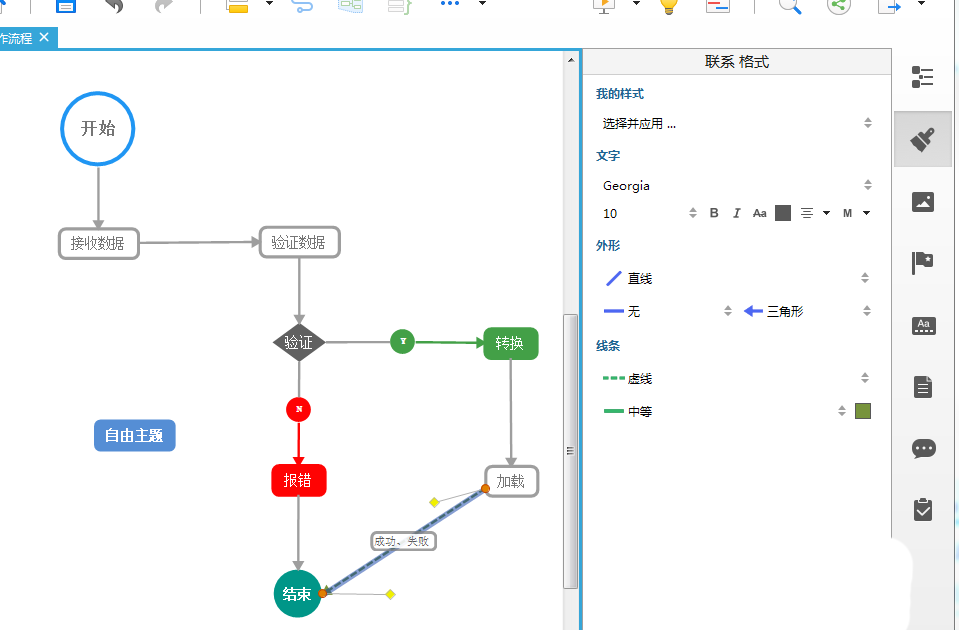This screenshot has height=630, width=959.
Task: Open the picture insert panel icon
Action: click(x=922, y=201)
